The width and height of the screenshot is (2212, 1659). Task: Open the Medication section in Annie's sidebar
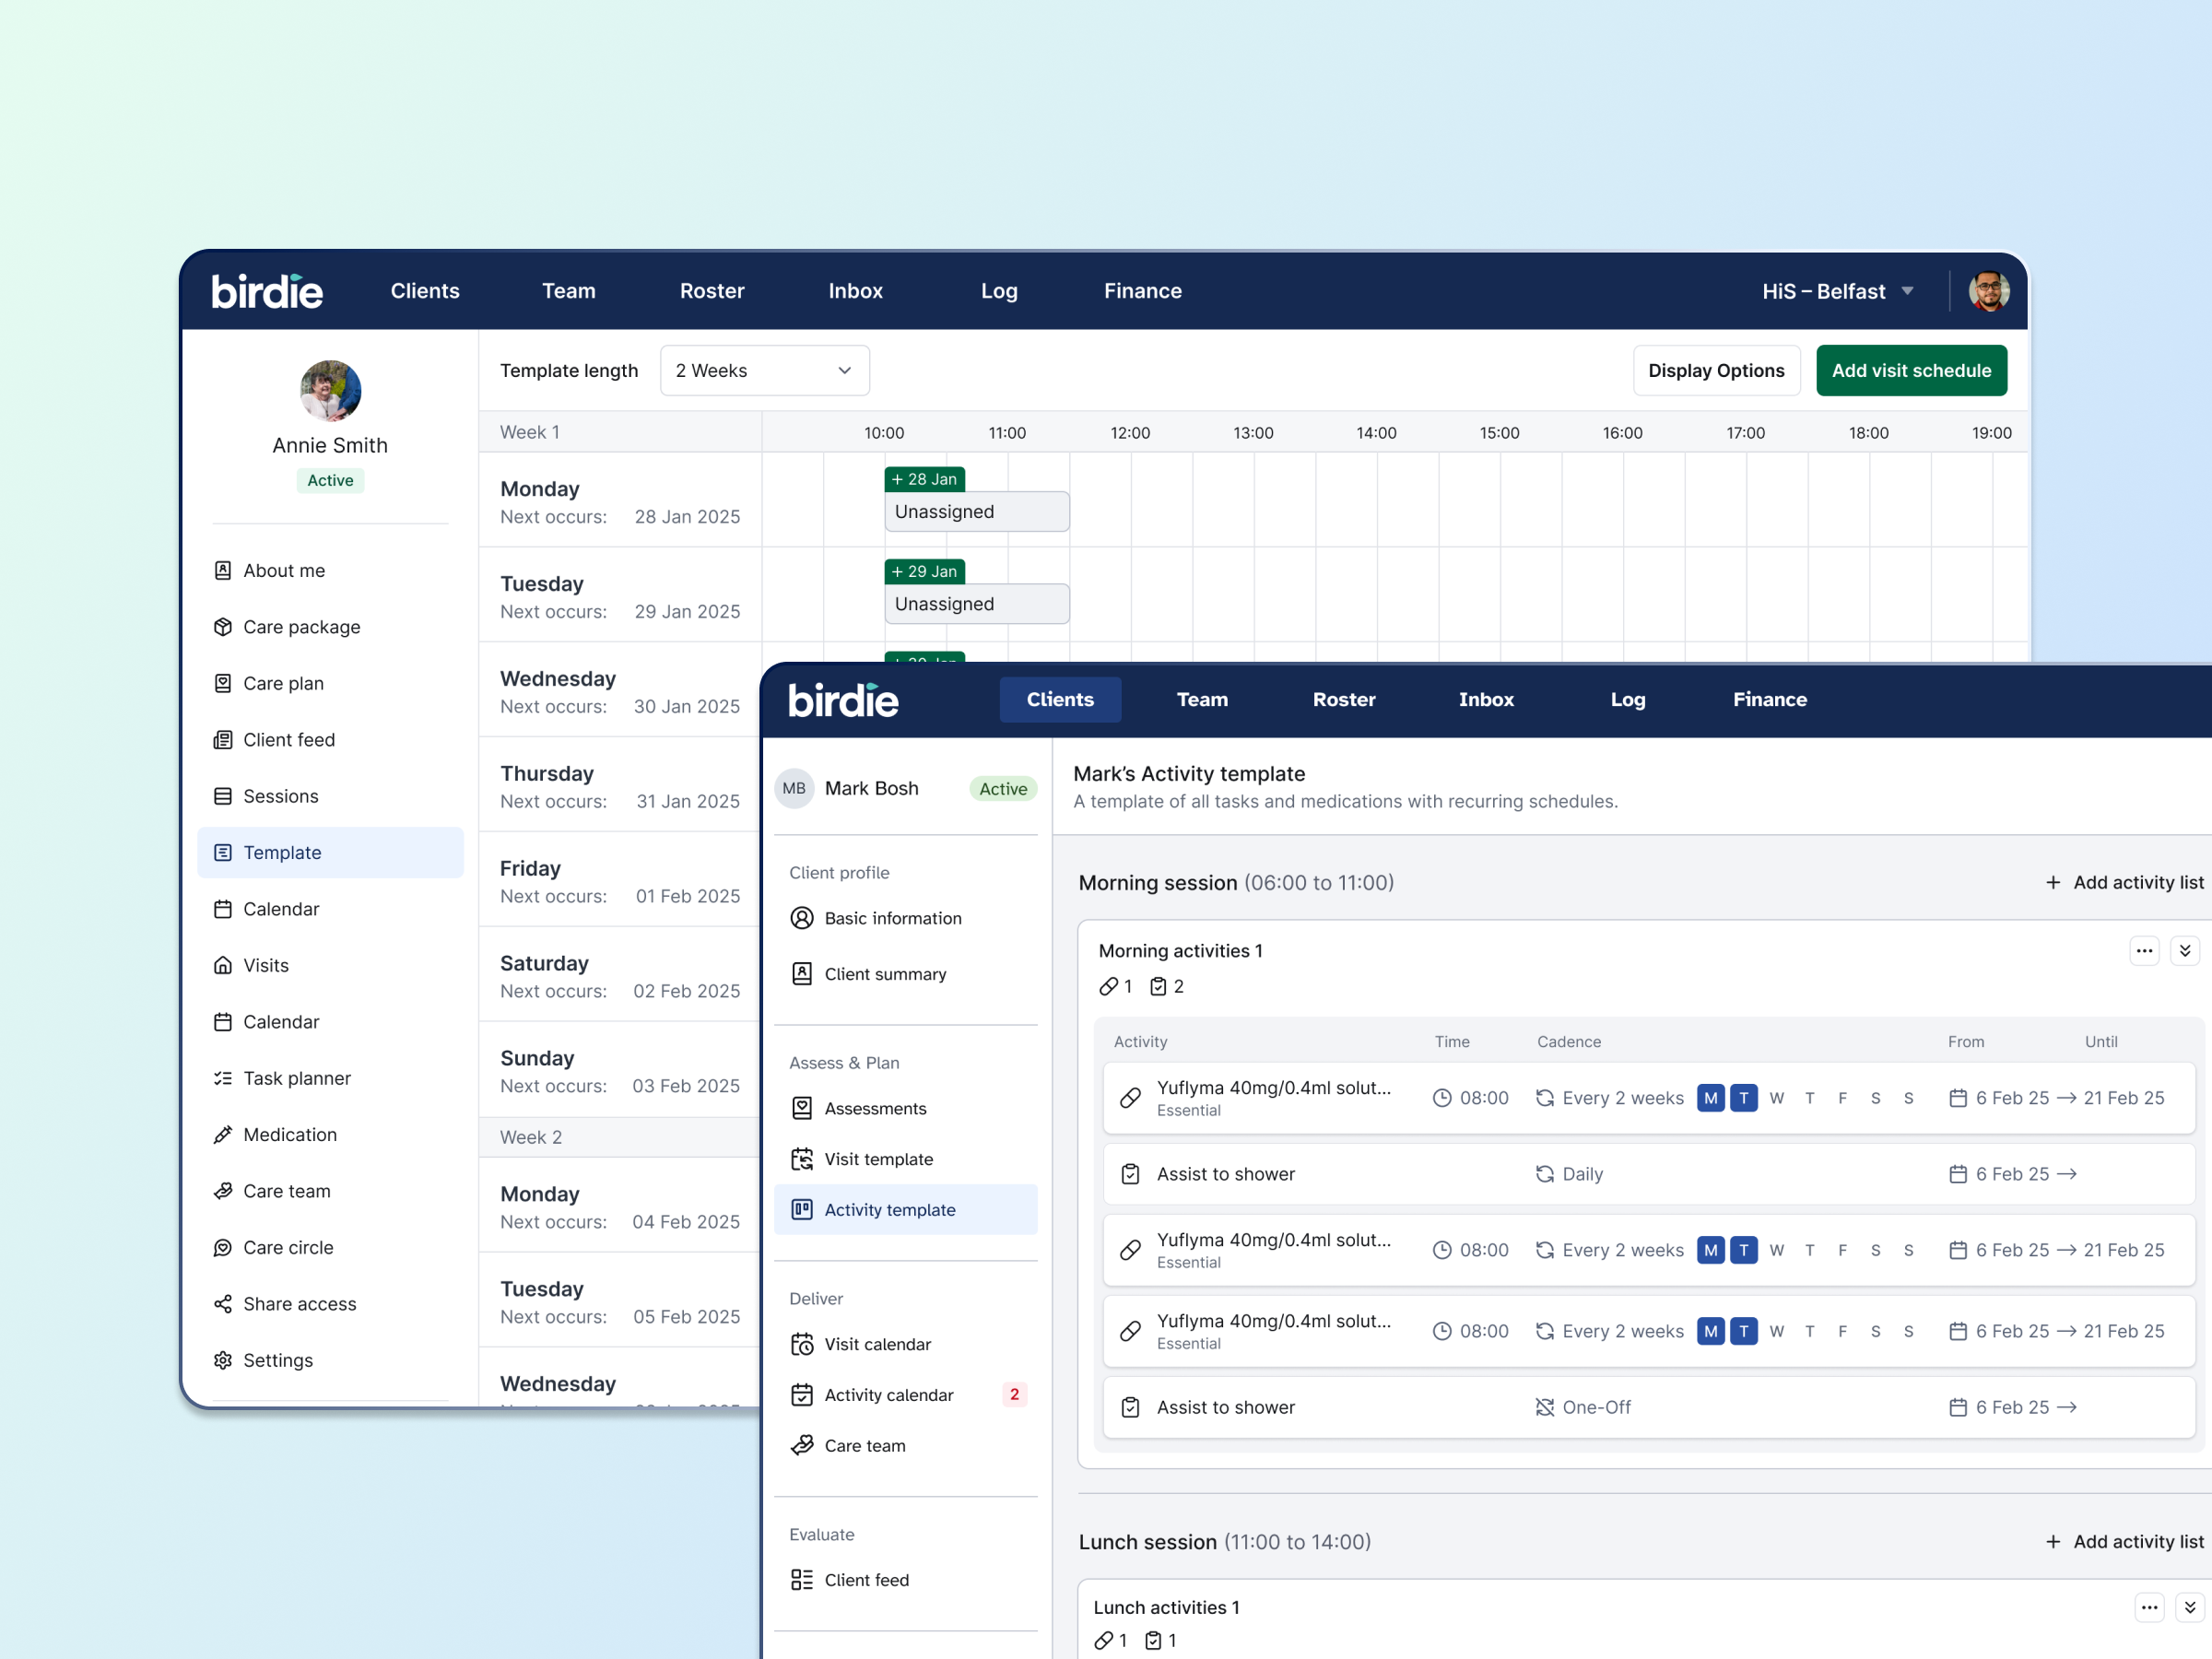pyautogui.click(x=289, y=1134)
